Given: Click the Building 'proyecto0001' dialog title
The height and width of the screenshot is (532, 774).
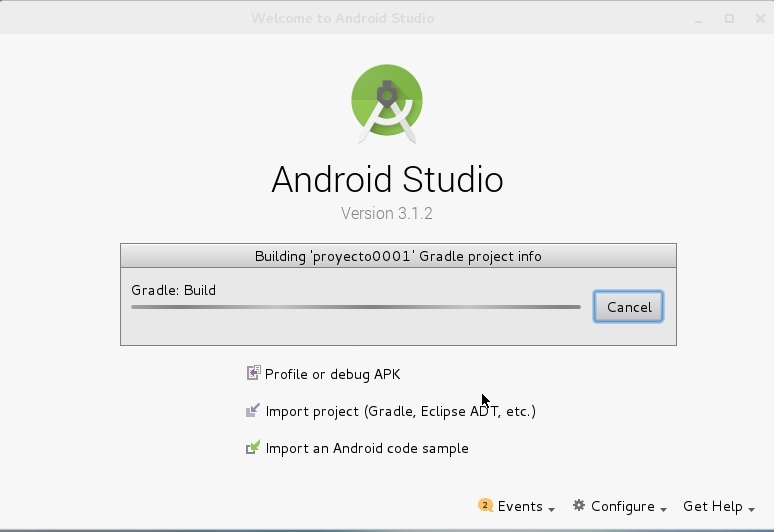Looking at the screenshot, I should (398, 256).
